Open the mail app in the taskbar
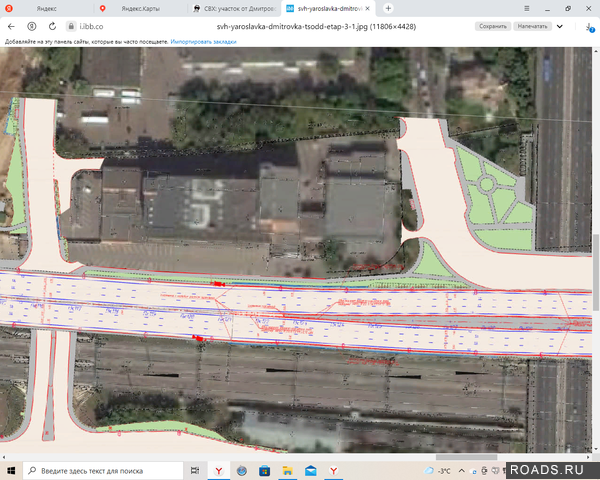Image resolution: width=600 pixels, height=480 pixels. click(x=311, y=470)
